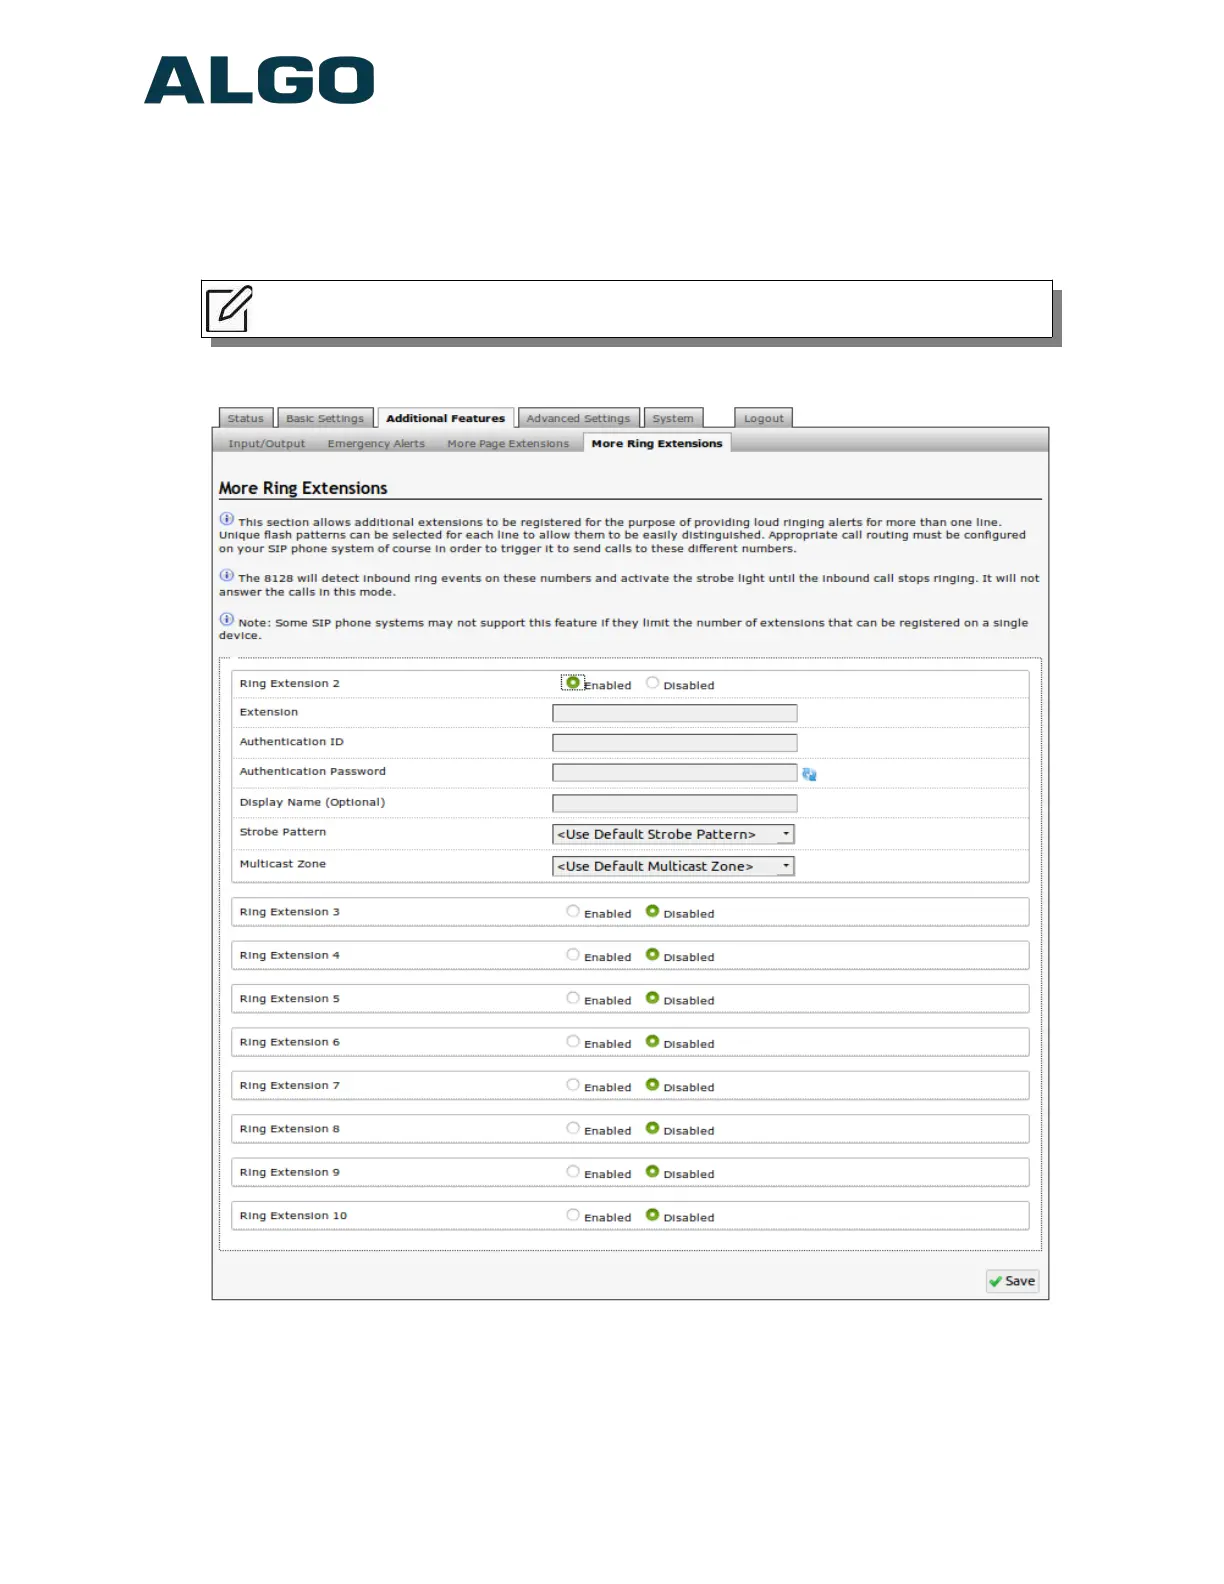
Task: Click the Authentication ID input field
Action: coord(675,743)
